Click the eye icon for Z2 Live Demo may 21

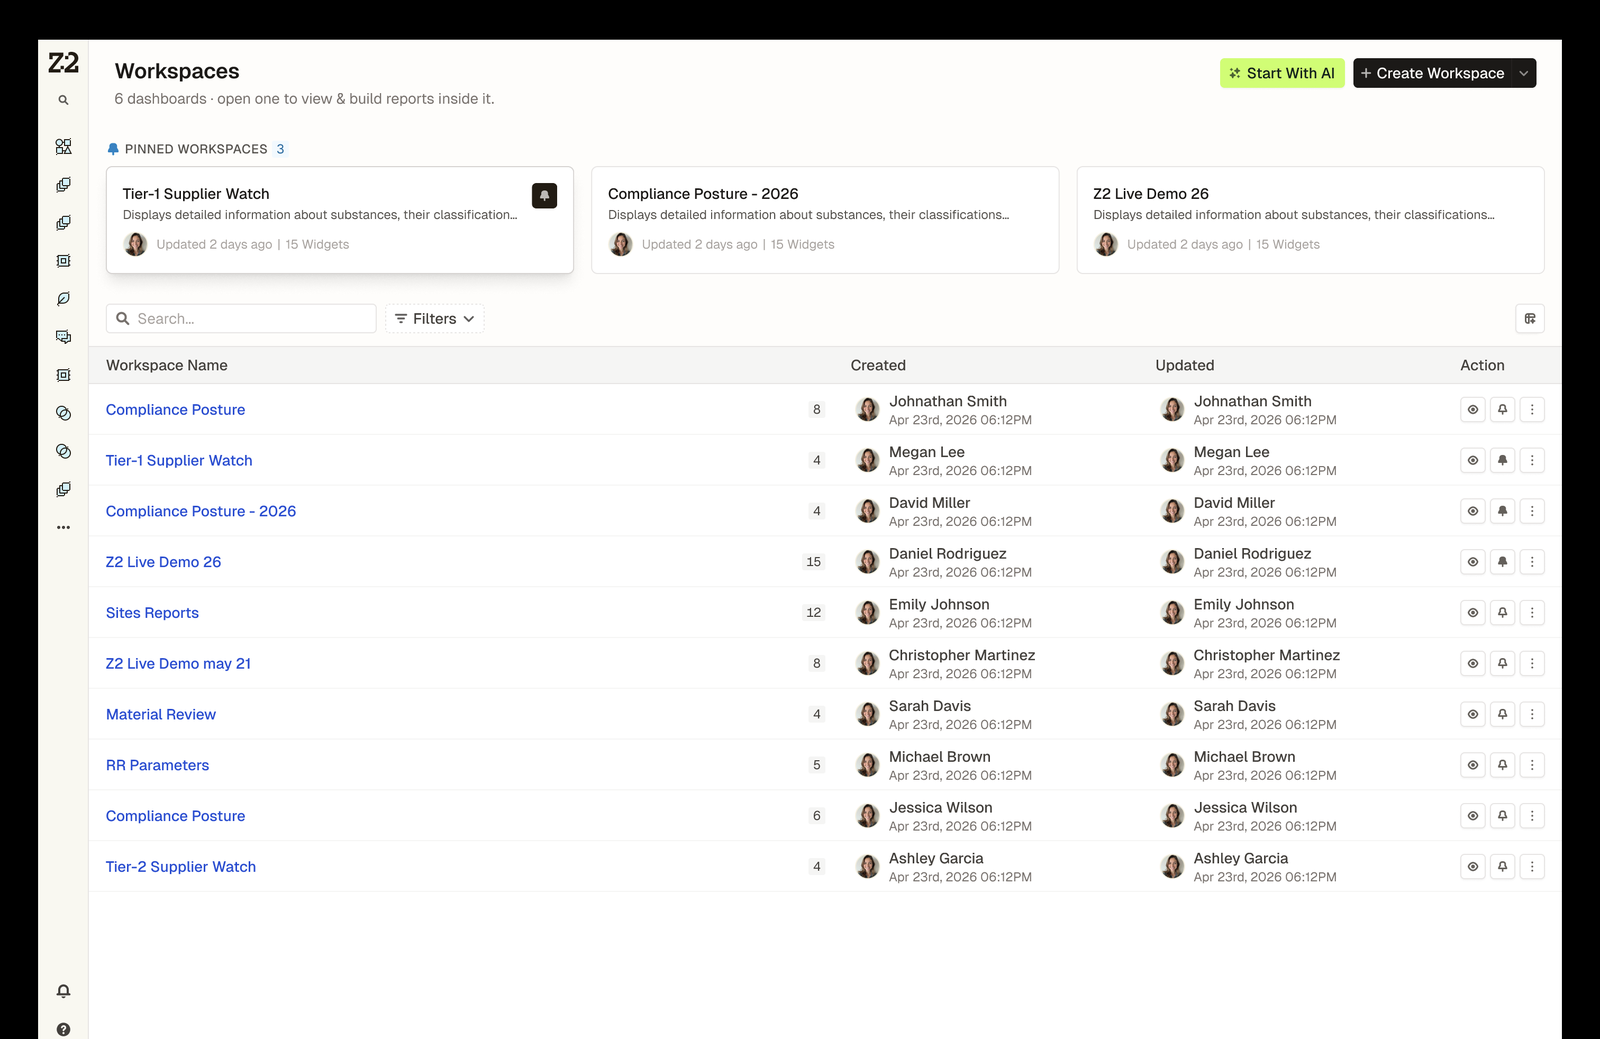tap(1473, 663)
